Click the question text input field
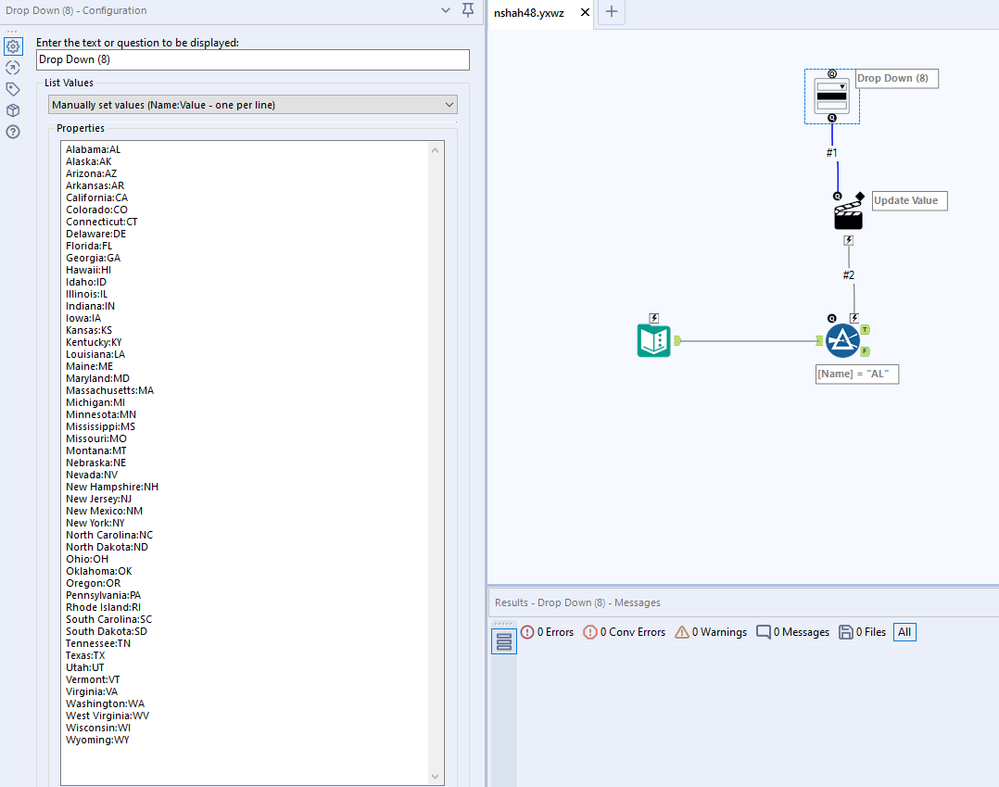 tap(253, 60)
